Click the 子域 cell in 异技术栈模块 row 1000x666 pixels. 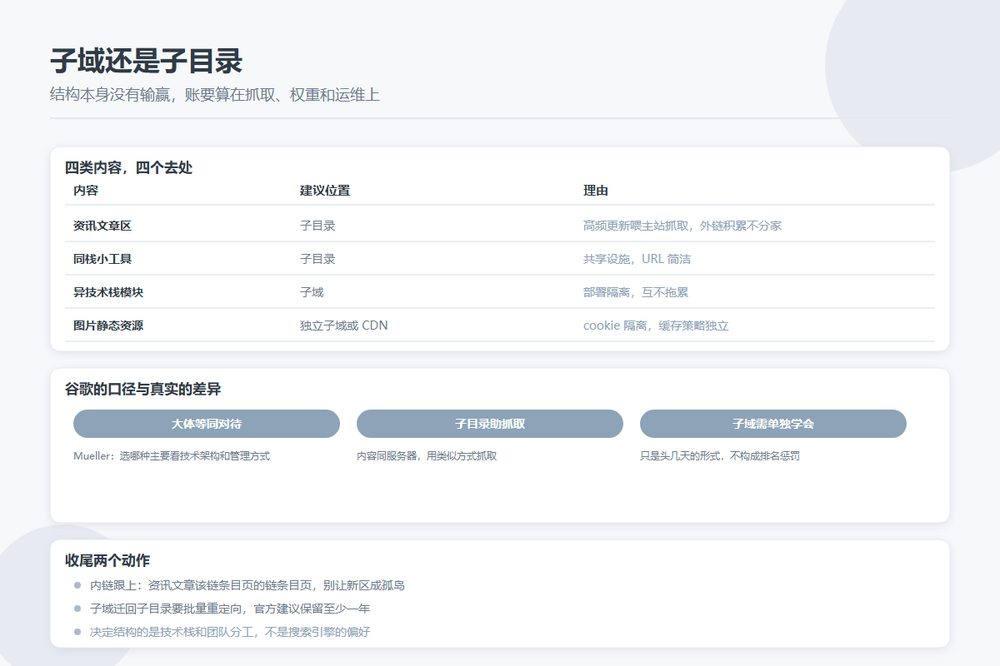[x=312, y=292]
